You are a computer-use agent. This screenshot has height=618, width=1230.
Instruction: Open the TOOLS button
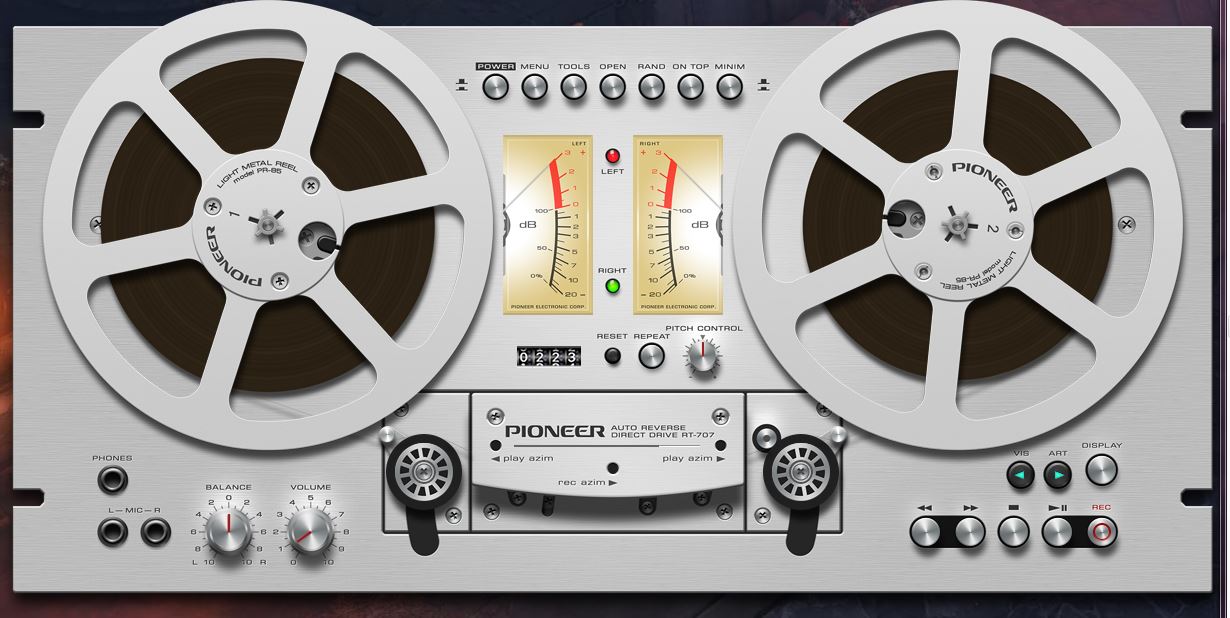coord(573,87)
